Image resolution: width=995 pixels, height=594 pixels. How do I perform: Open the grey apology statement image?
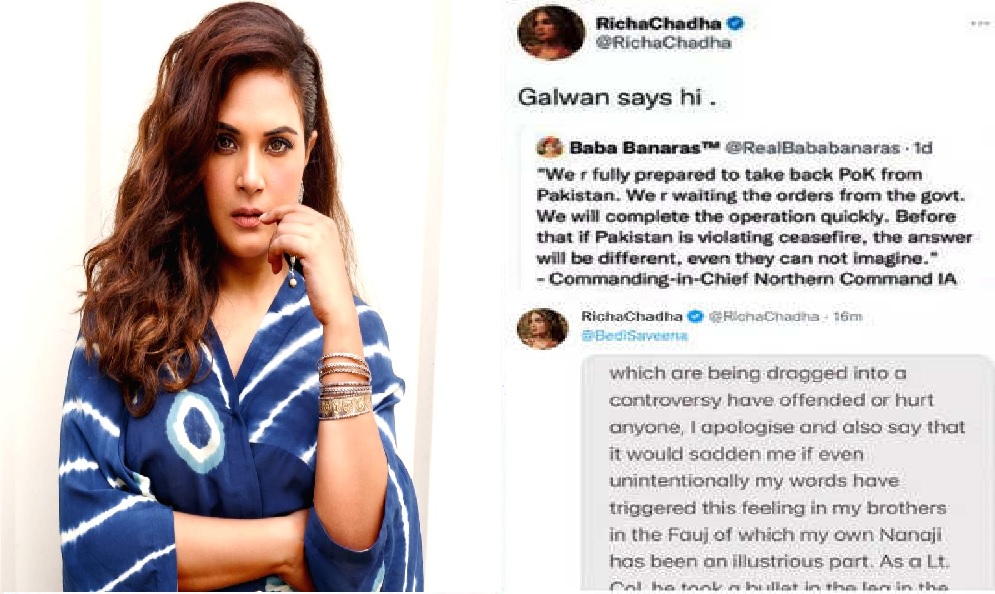786,473
